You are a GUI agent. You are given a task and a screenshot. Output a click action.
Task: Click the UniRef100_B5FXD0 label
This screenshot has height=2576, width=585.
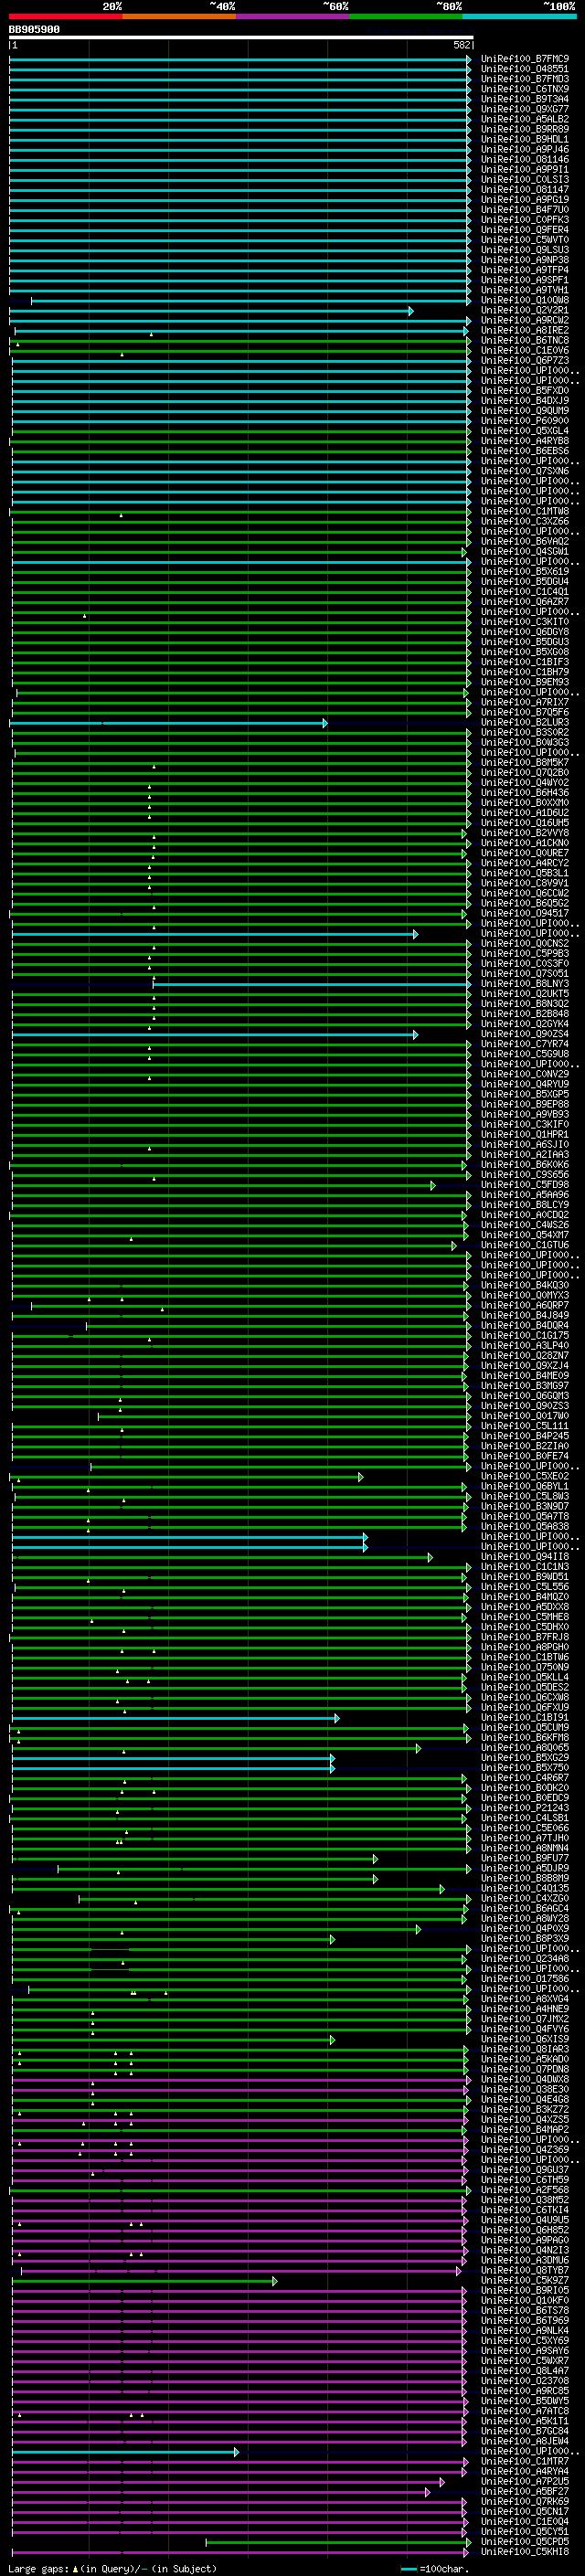524,390
